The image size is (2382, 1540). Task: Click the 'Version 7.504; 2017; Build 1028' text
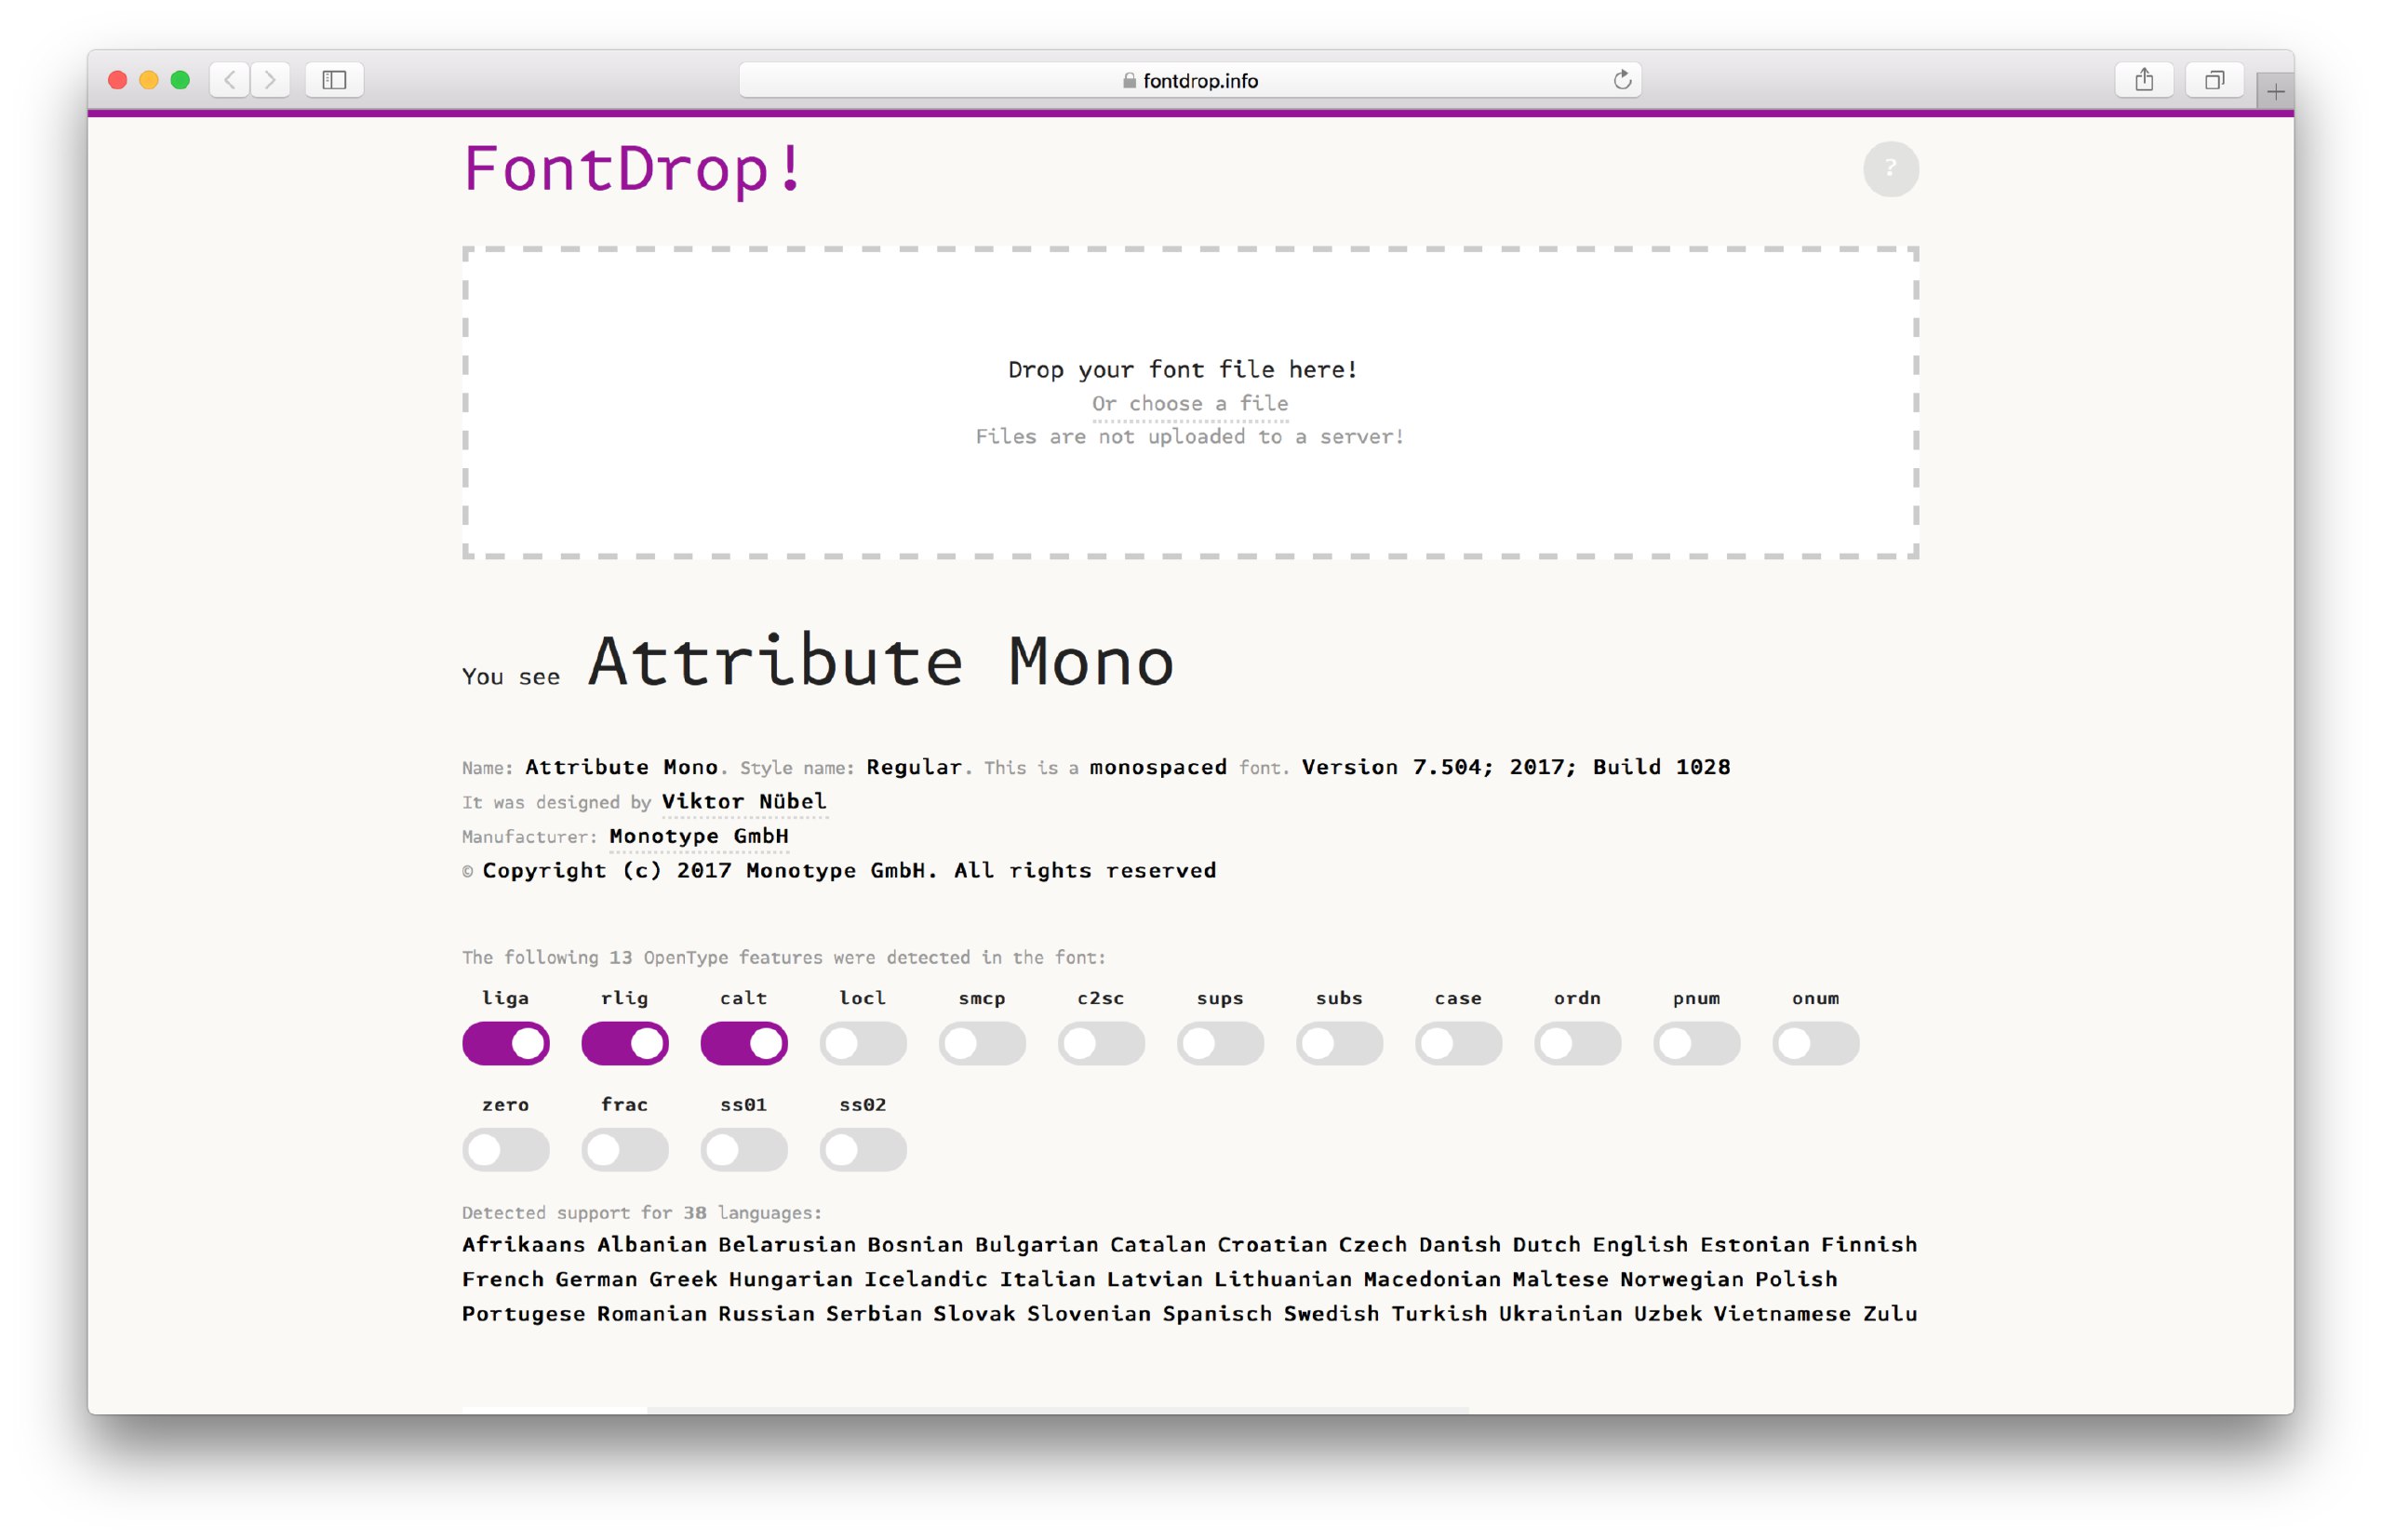coord(1515,767)
